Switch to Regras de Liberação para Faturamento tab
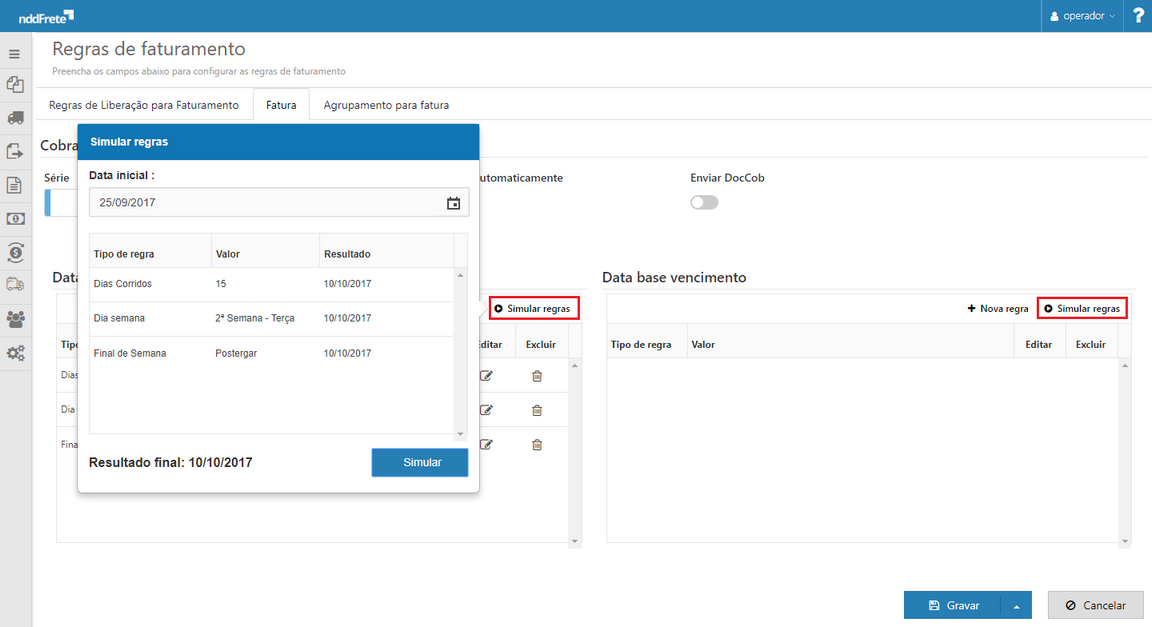1152x627 pixels. tap(144, 105)
